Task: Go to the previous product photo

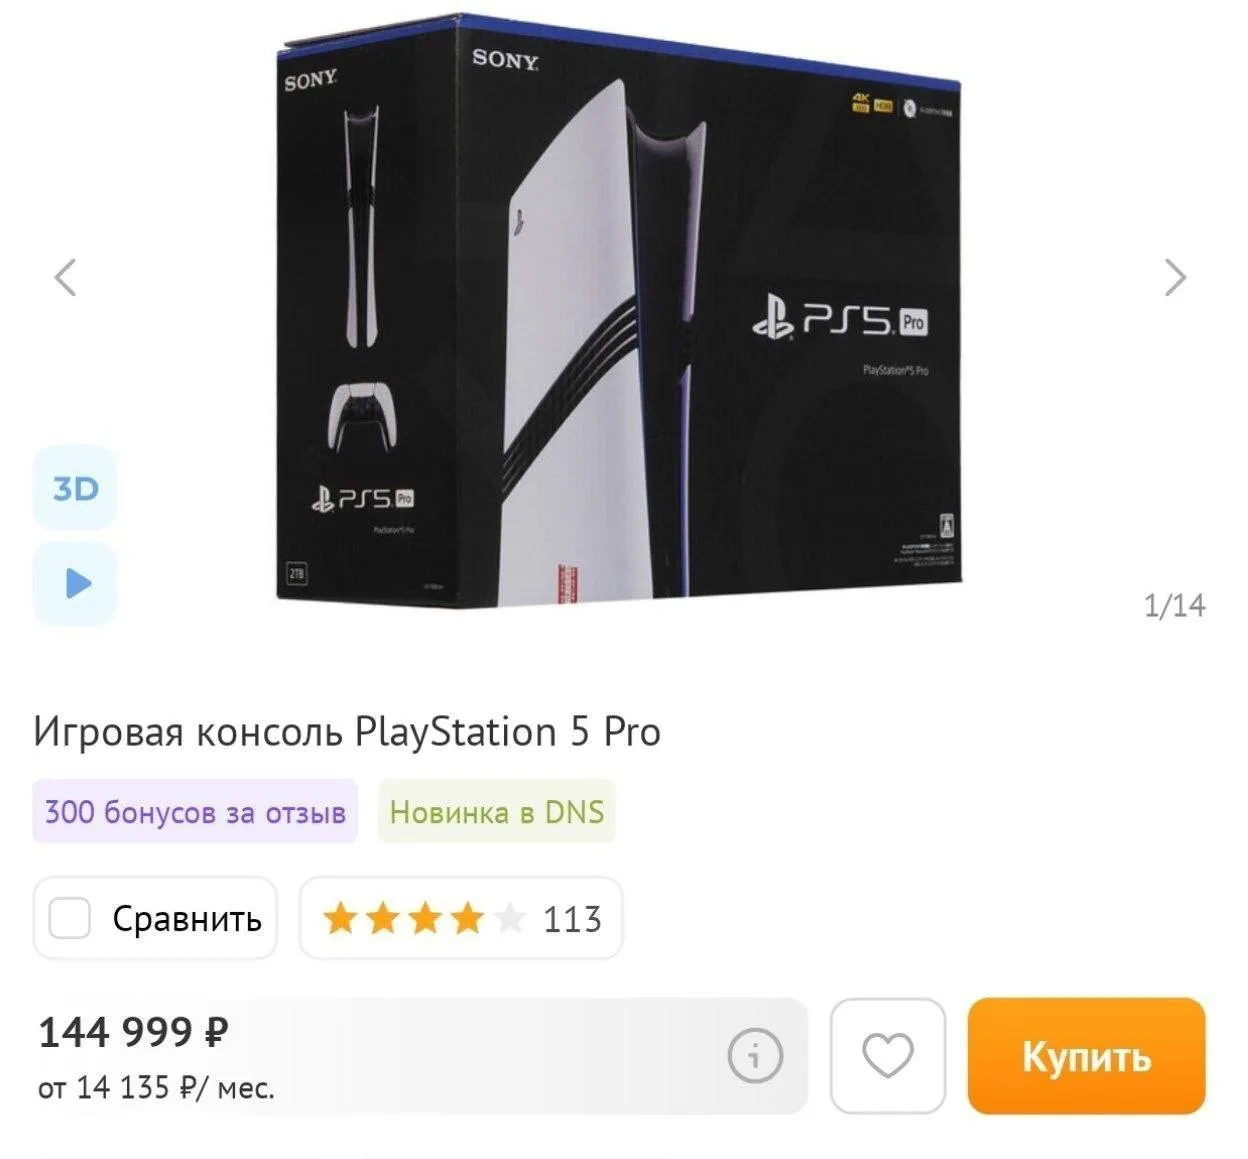Action: click(x=65, y=277)
